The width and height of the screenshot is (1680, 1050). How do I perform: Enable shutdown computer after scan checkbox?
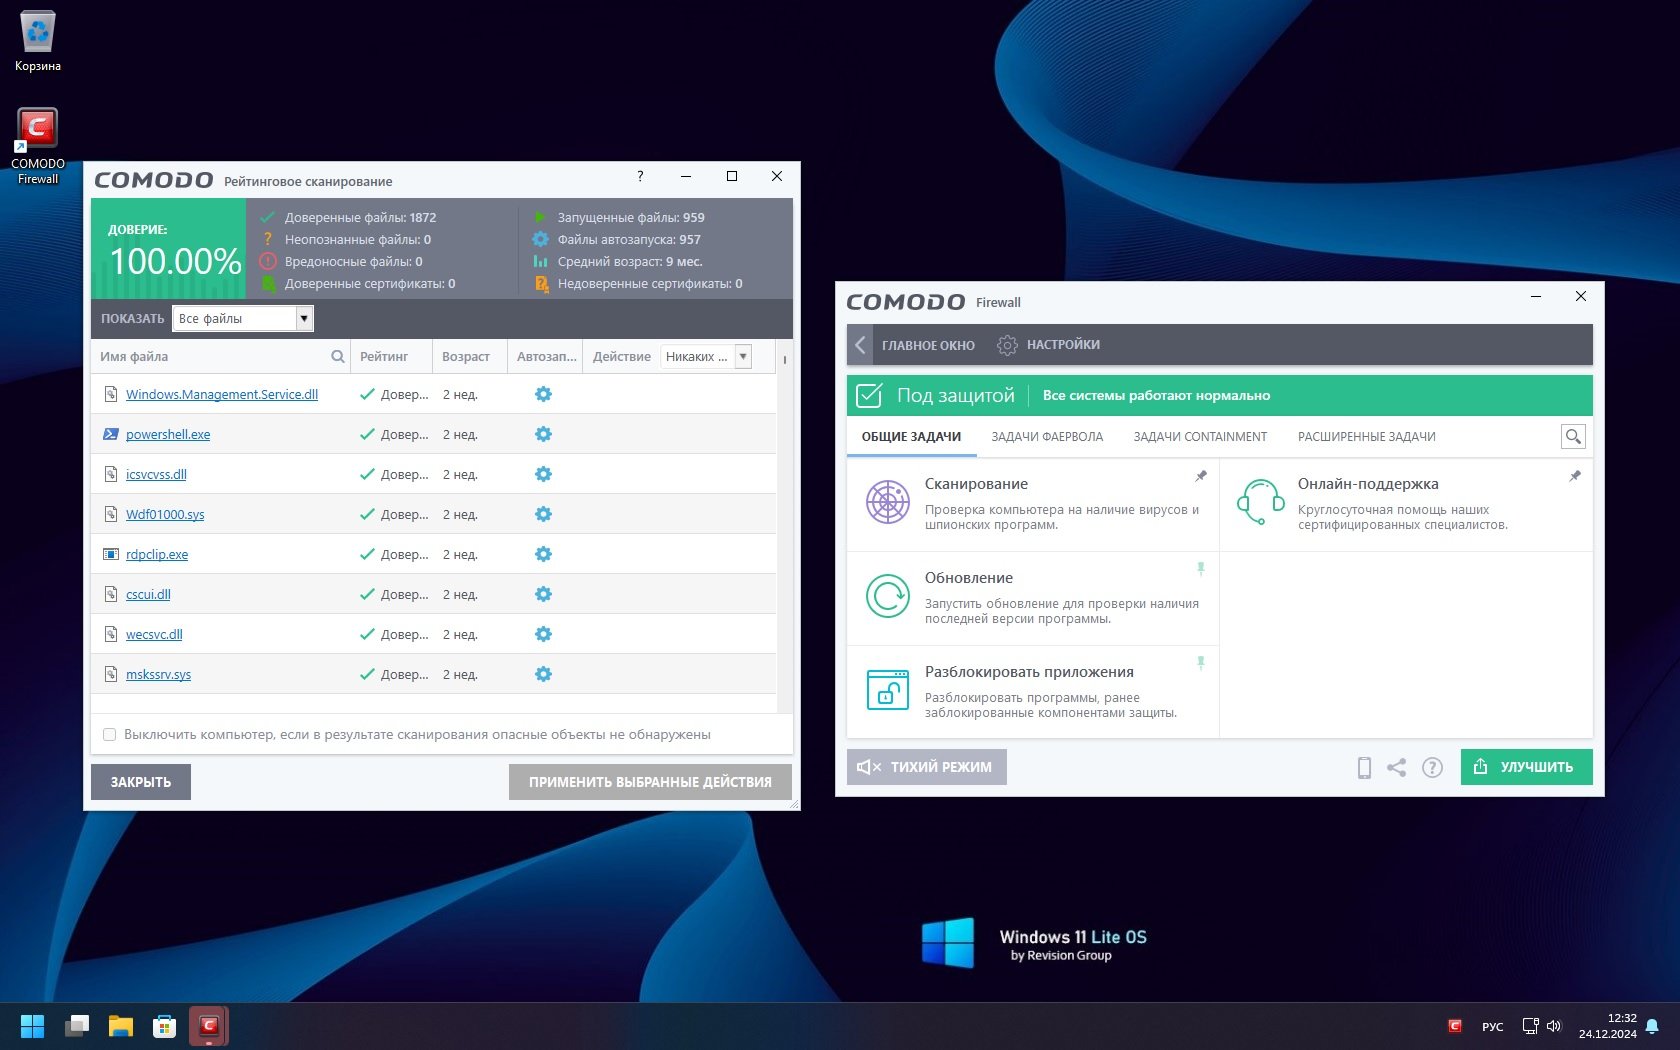tap(110, 735)
